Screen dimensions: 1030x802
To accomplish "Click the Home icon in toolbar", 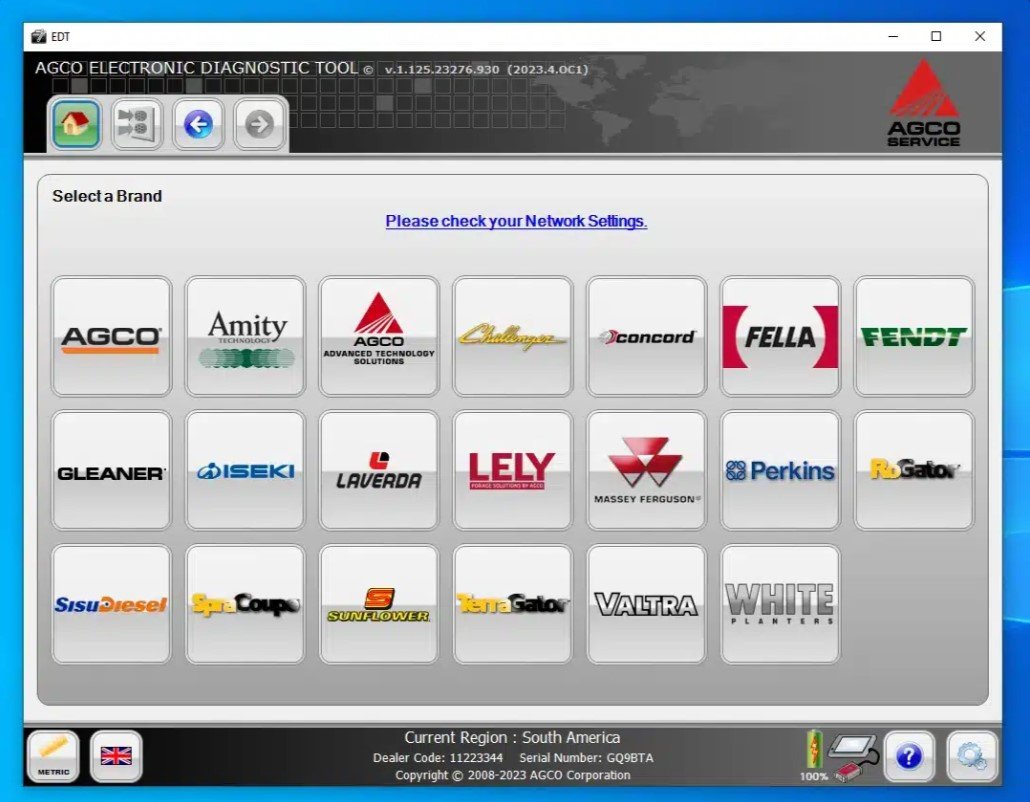I will tap(76, 125).
